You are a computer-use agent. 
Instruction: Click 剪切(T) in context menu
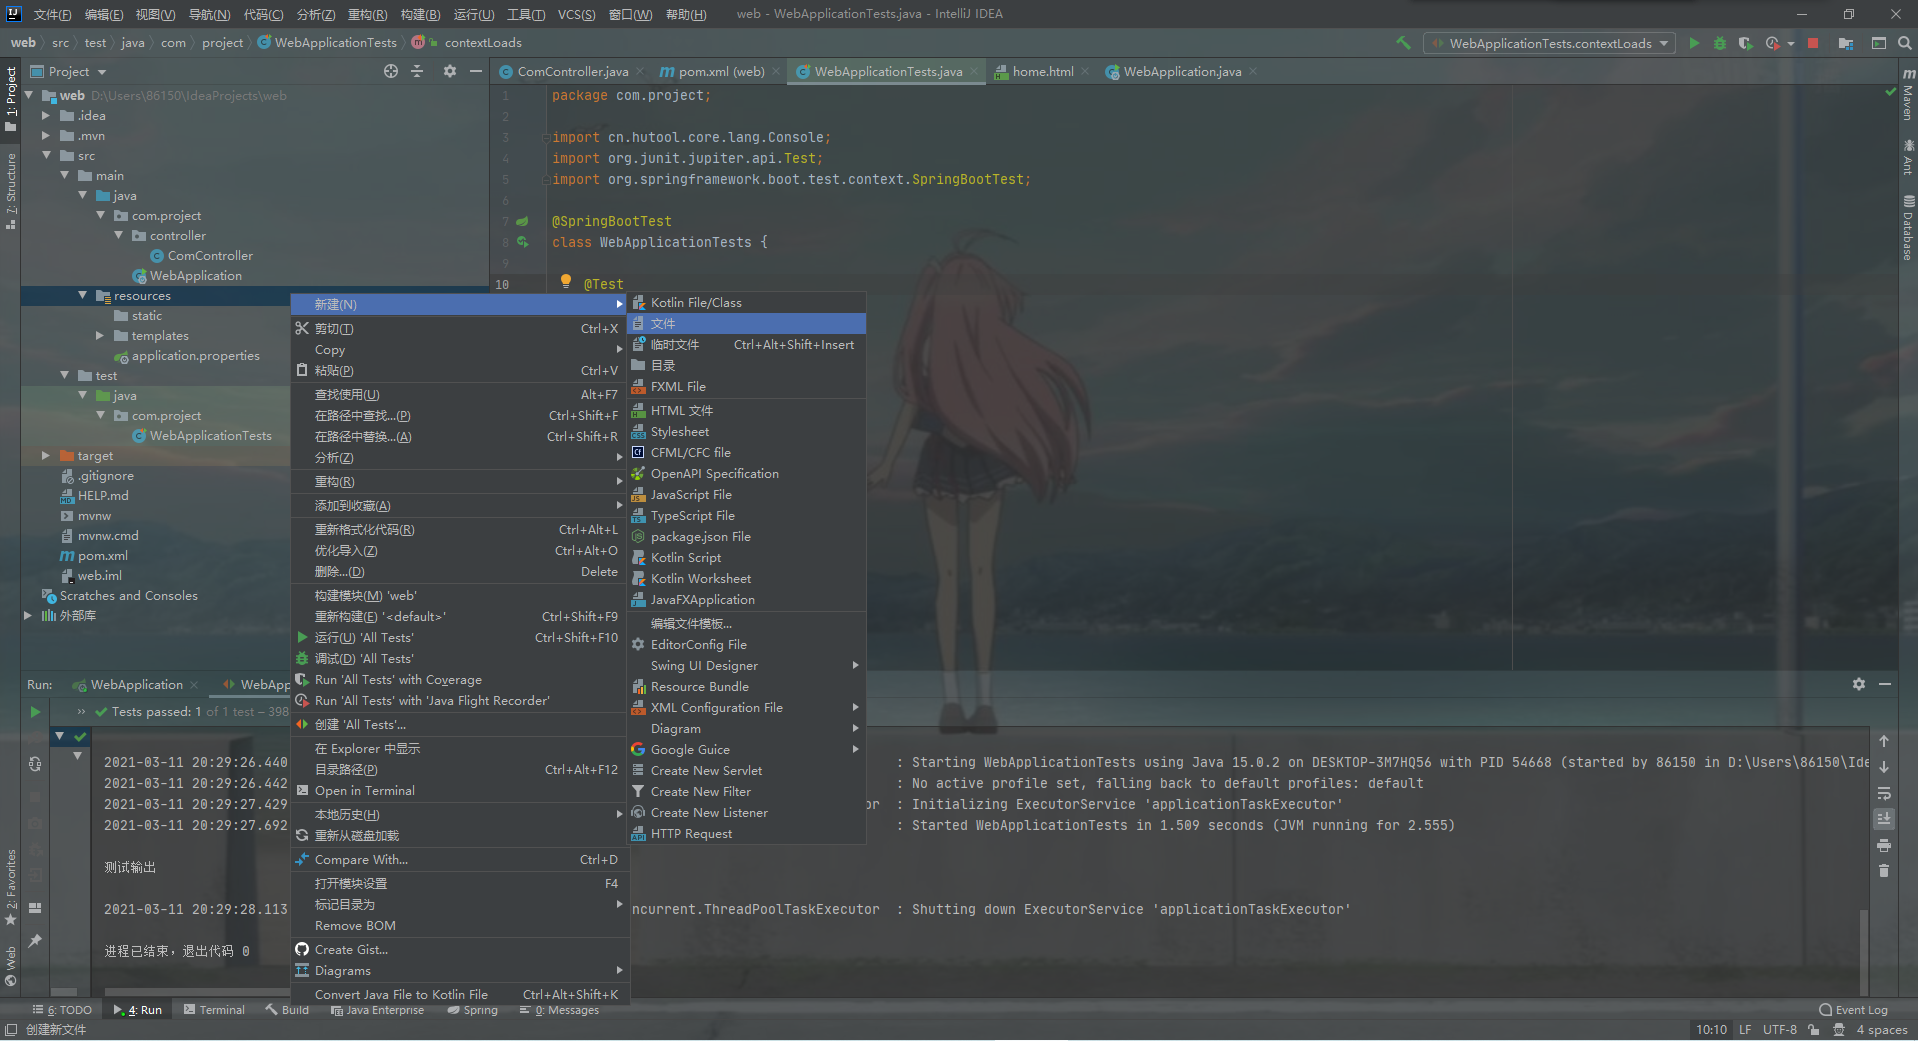point(459,329)
